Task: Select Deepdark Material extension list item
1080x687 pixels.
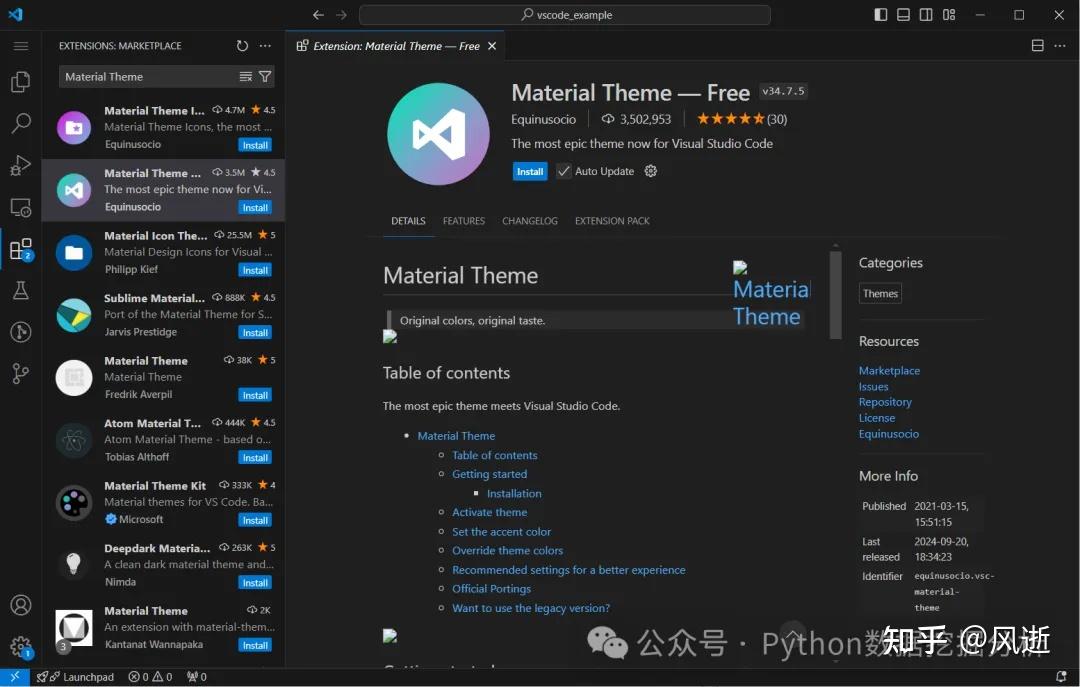Action: click(x=163, y=565)
